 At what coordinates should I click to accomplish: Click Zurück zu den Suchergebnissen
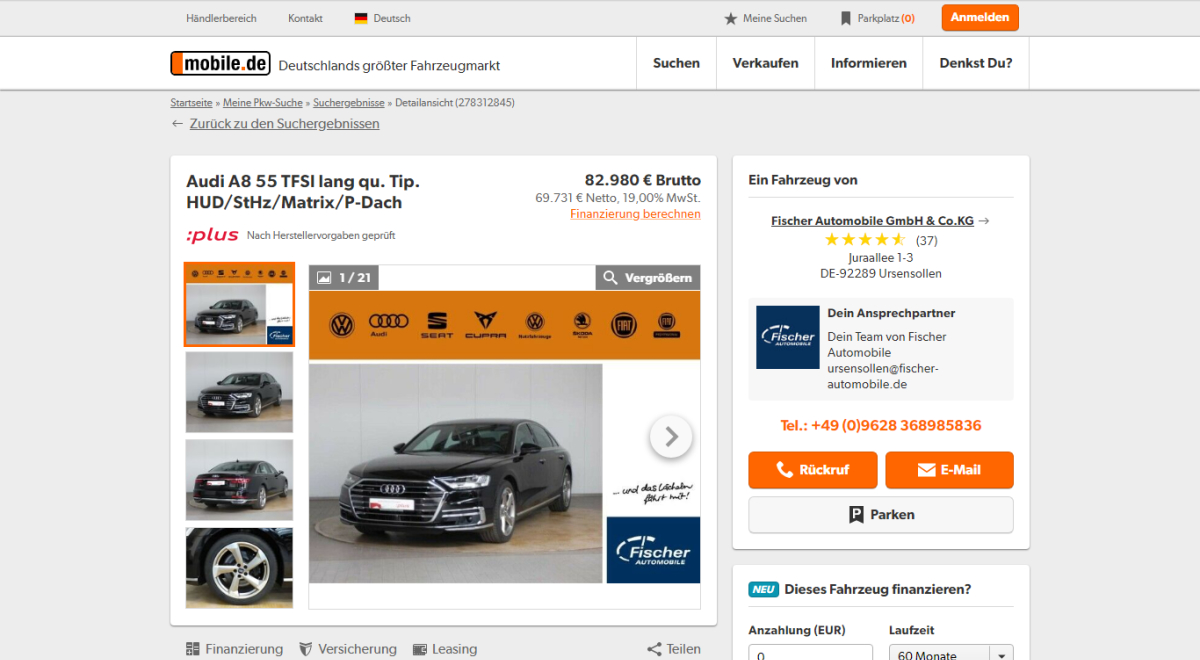coord(284,124)
